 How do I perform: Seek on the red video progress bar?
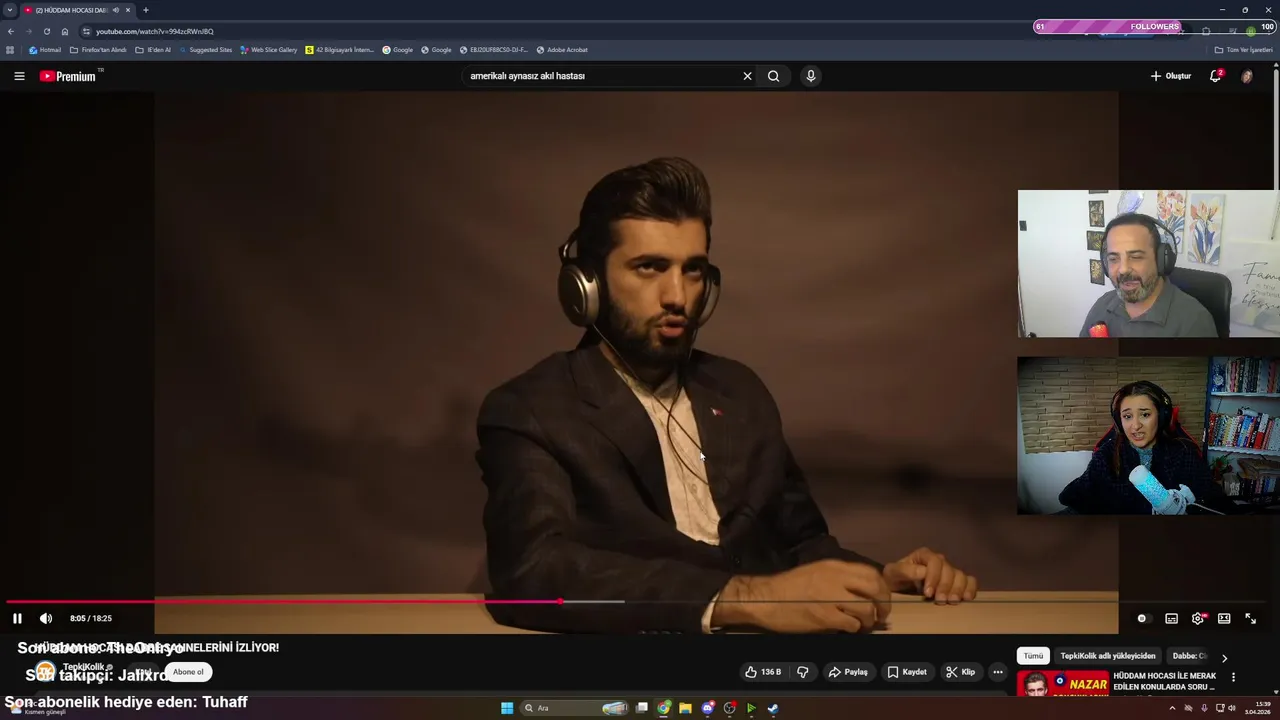point(283,601)
